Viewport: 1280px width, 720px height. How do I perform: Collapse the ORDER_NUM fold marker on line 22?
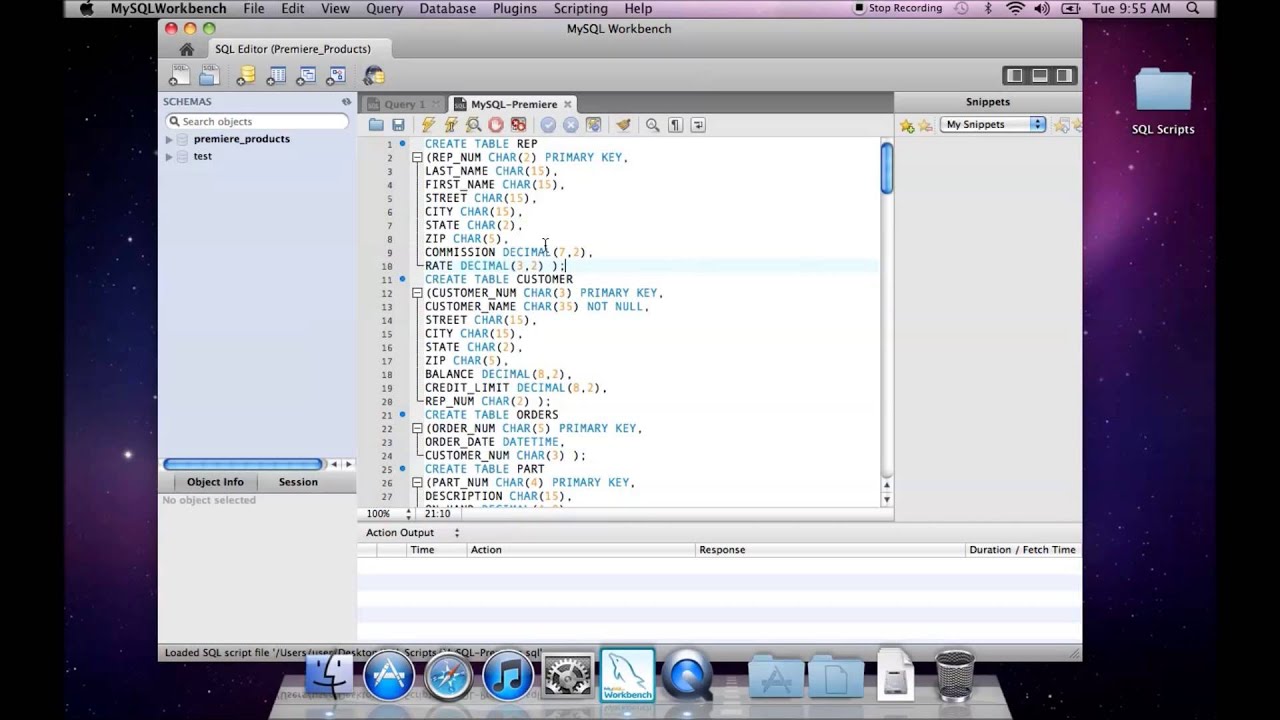[x=417, y=428]
